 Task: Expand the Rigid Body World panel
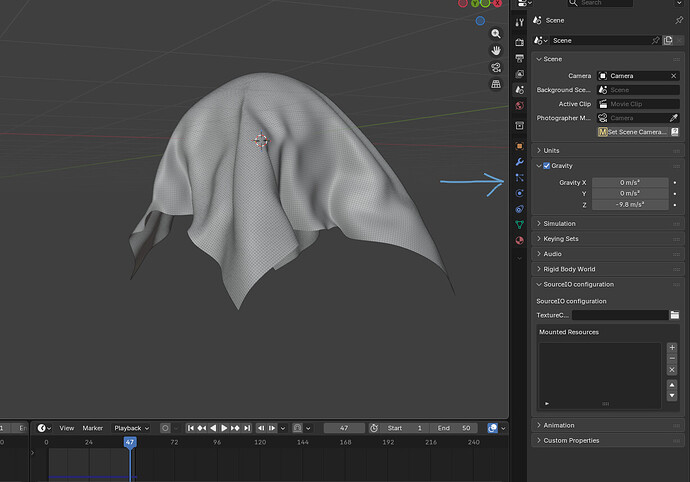click(608, 269)
